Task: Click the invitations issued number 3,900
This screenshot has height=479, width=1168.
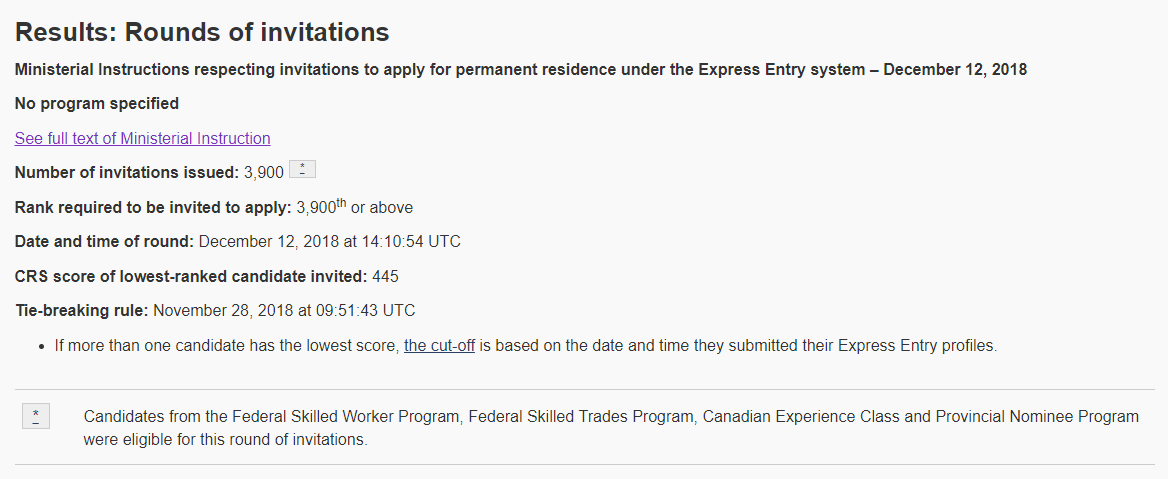Action: 264,173
